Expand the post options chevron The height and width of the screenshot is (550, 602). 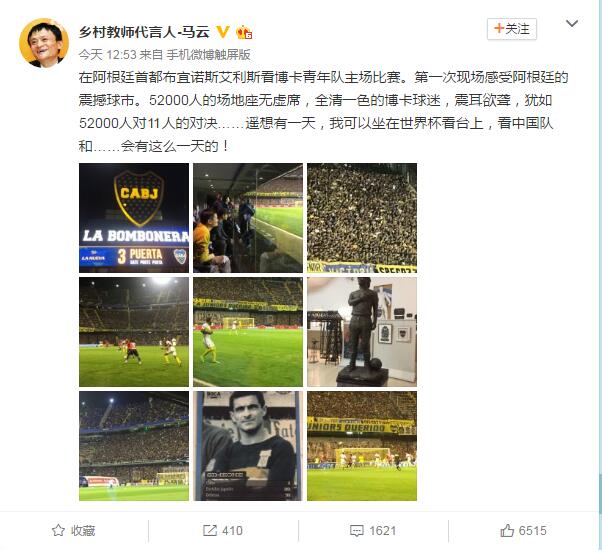pyautogui.click(x=572, y=24)
